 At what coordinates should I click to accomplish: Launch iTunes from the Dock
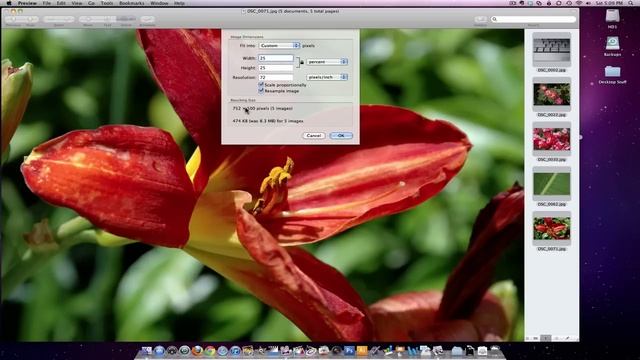pyautogui.click(x=235, y=351)
